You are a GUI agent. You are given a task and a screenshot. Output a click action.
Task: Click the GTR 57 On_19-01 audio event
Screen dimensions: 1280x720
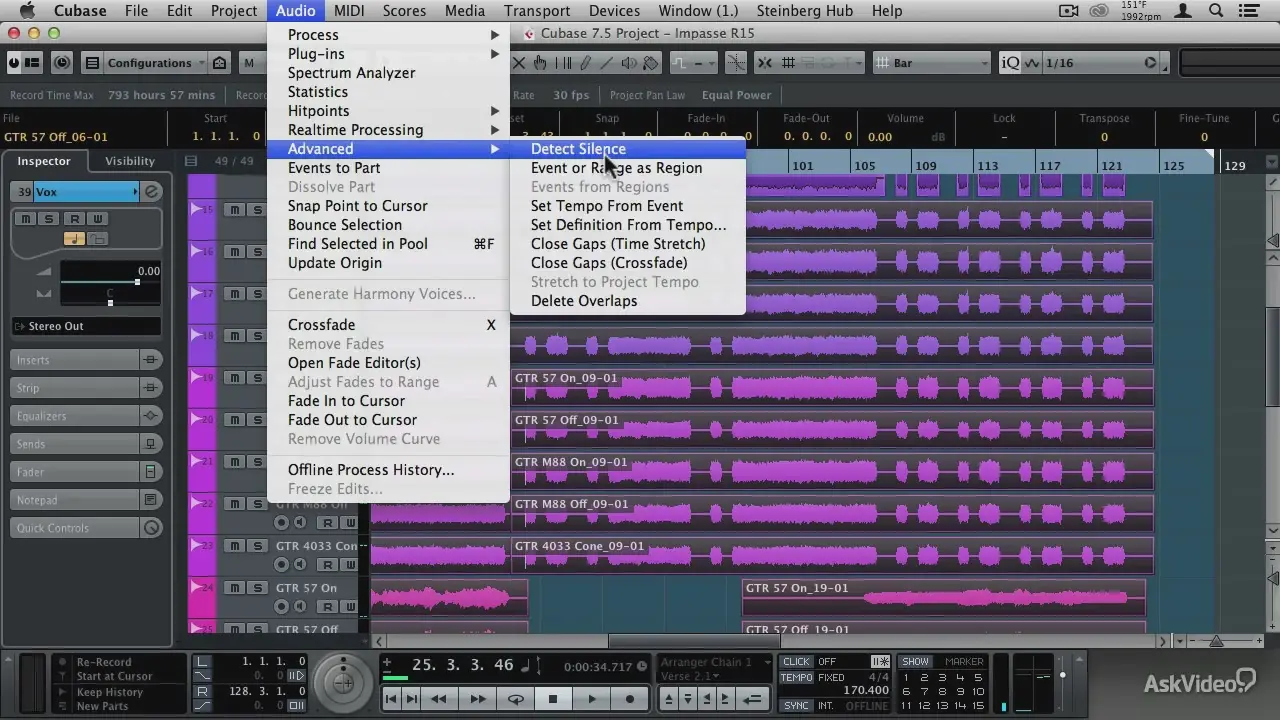pyautogui.click(x=944, y=596)
